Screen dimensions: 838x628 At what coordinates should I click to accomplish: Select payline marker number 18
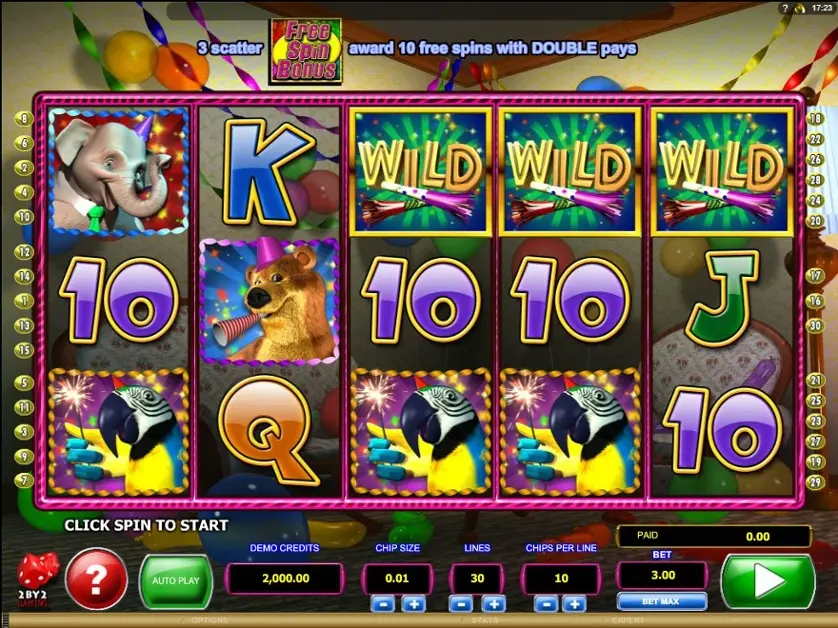pos(816,118)
